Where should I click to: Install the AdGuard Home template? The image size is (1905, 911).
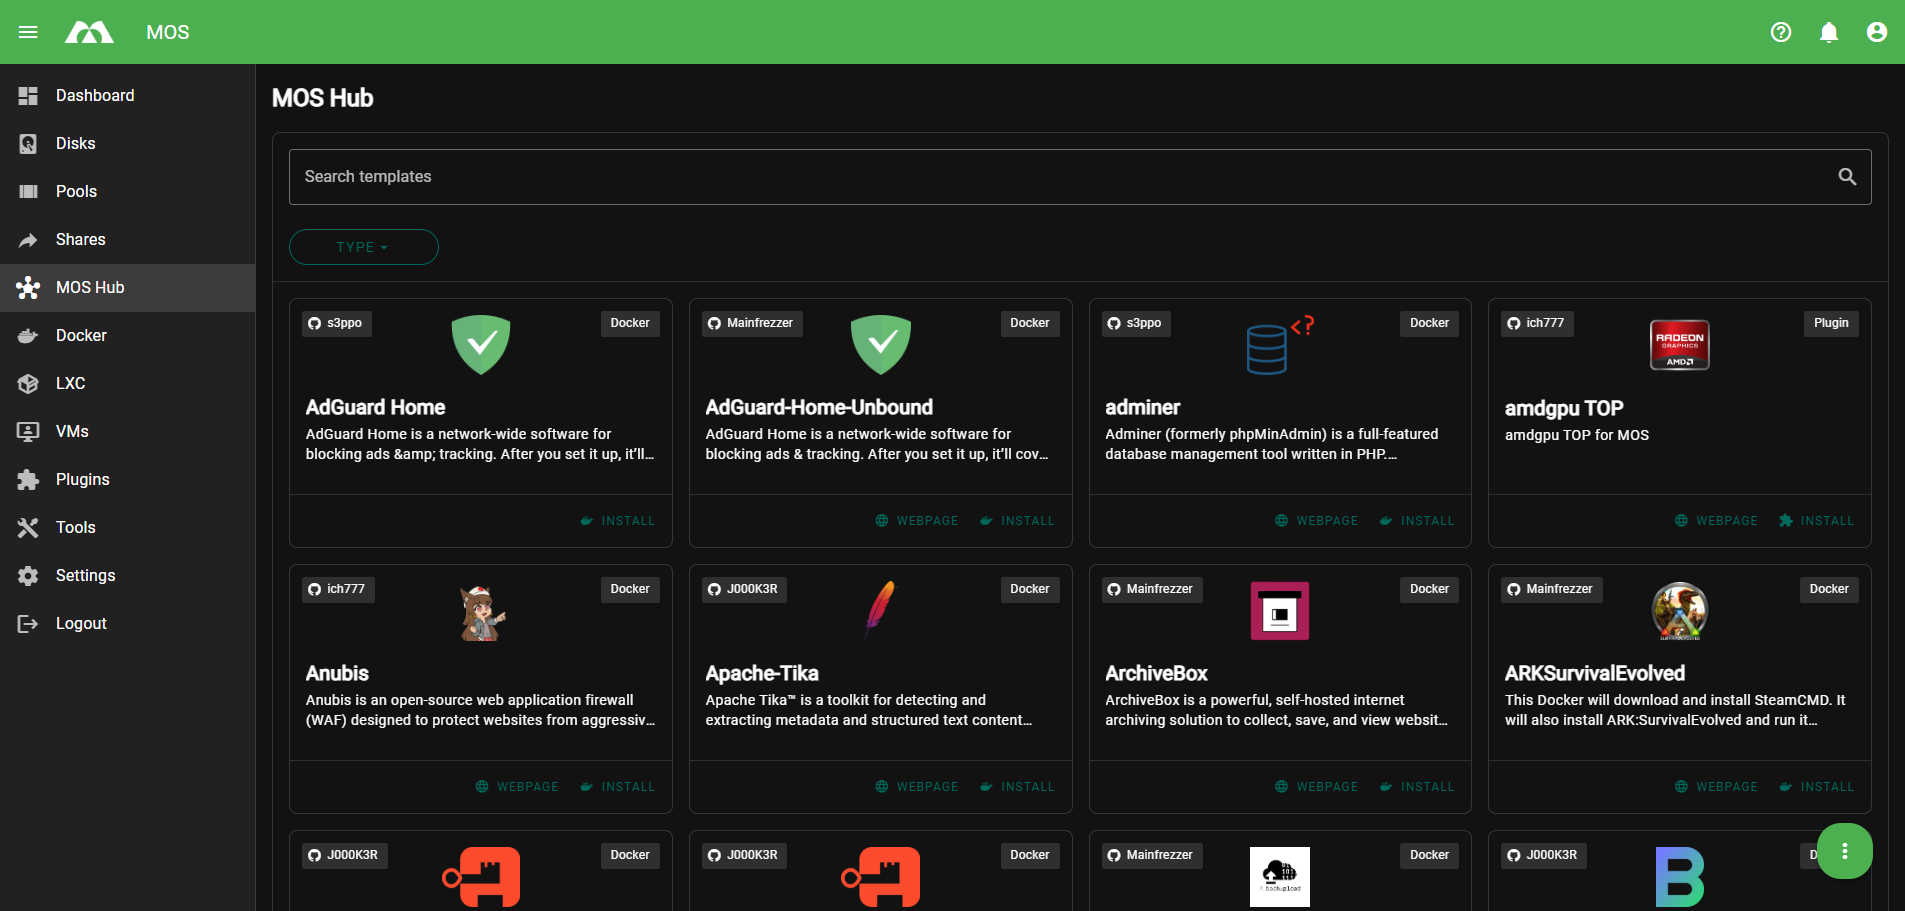tap(618, 521)
